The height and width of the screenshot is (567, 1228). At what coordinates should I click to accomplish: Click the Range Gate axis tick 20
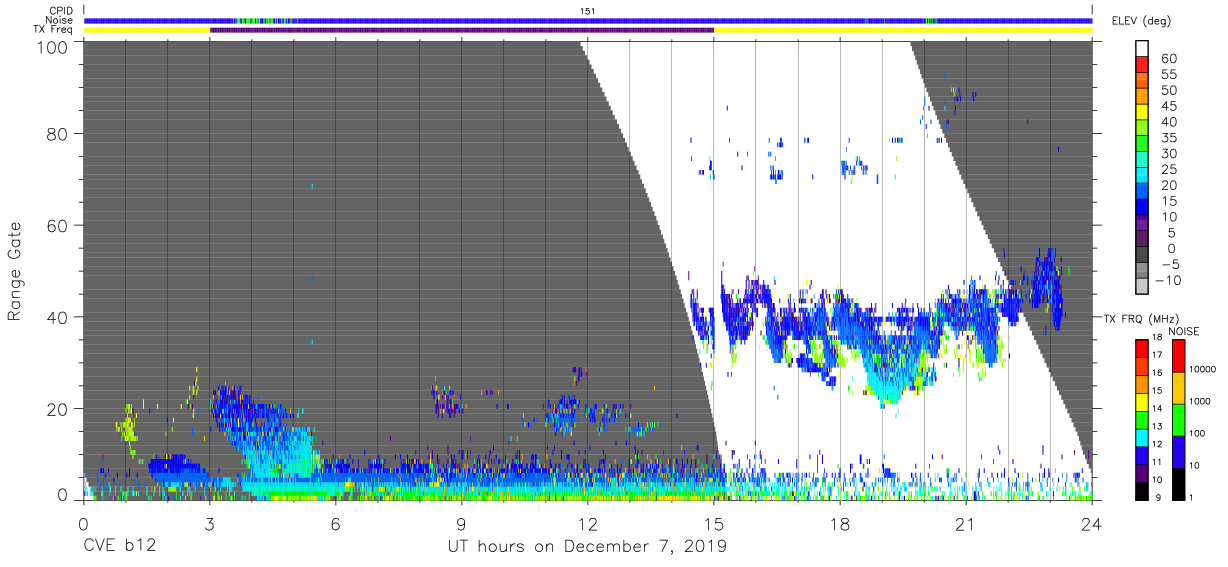pyautogui.click(x=58, y=409)
